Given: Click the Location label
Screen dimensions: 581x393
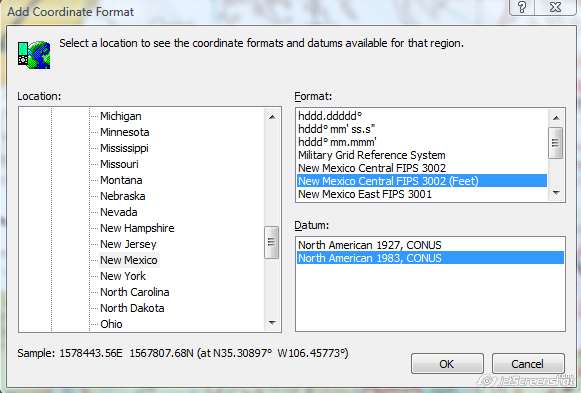Looking at the screenshot, I should (x=39, y=96).
